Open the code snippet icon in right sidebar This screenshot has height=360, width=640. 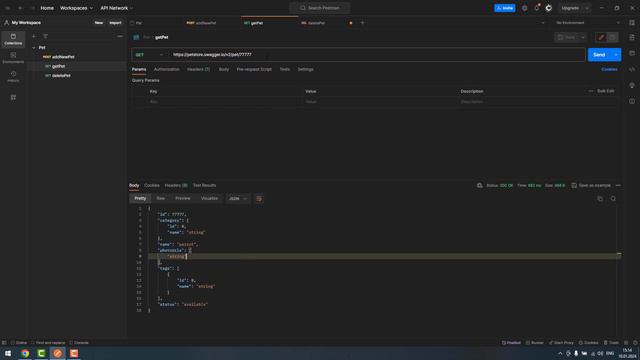(632, 69)
